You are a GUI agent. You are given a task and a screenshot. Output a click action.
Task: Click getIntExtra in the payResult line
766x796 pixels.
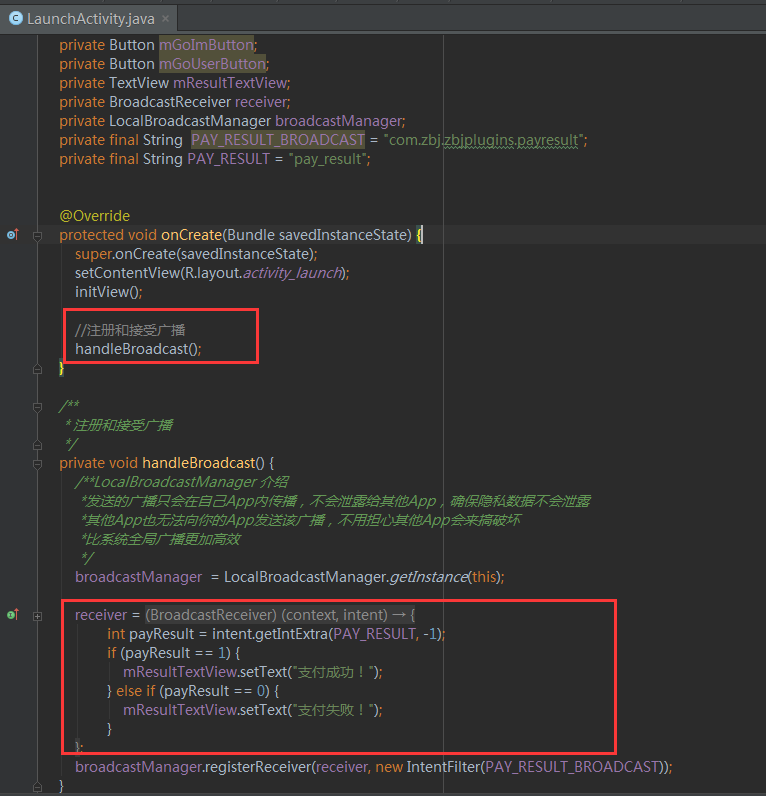(x=289, y=634)
